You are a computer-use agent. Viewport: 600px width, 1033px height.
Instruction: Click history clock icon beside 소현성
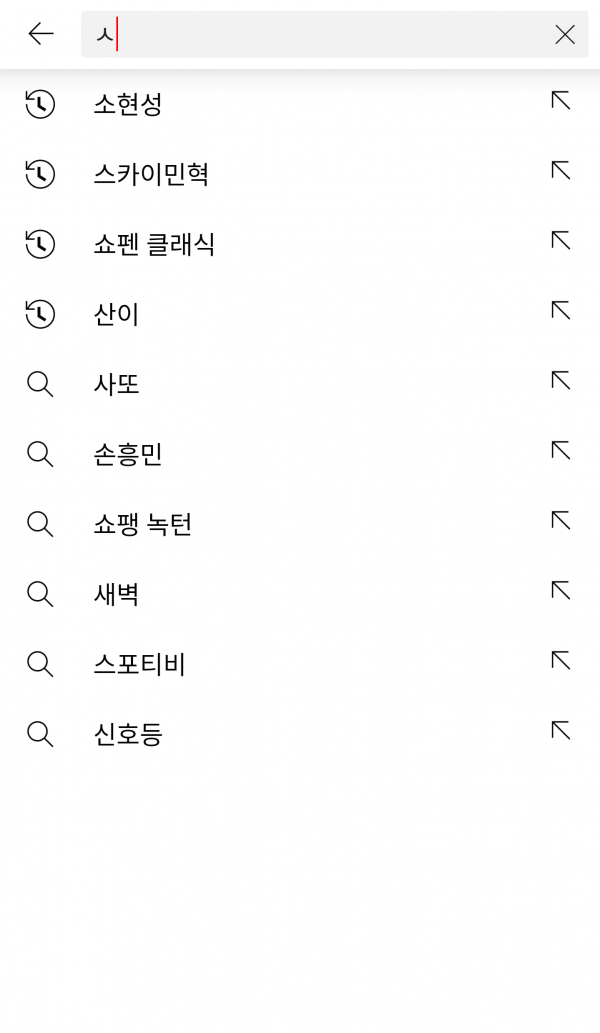click(x=40, y=104)
